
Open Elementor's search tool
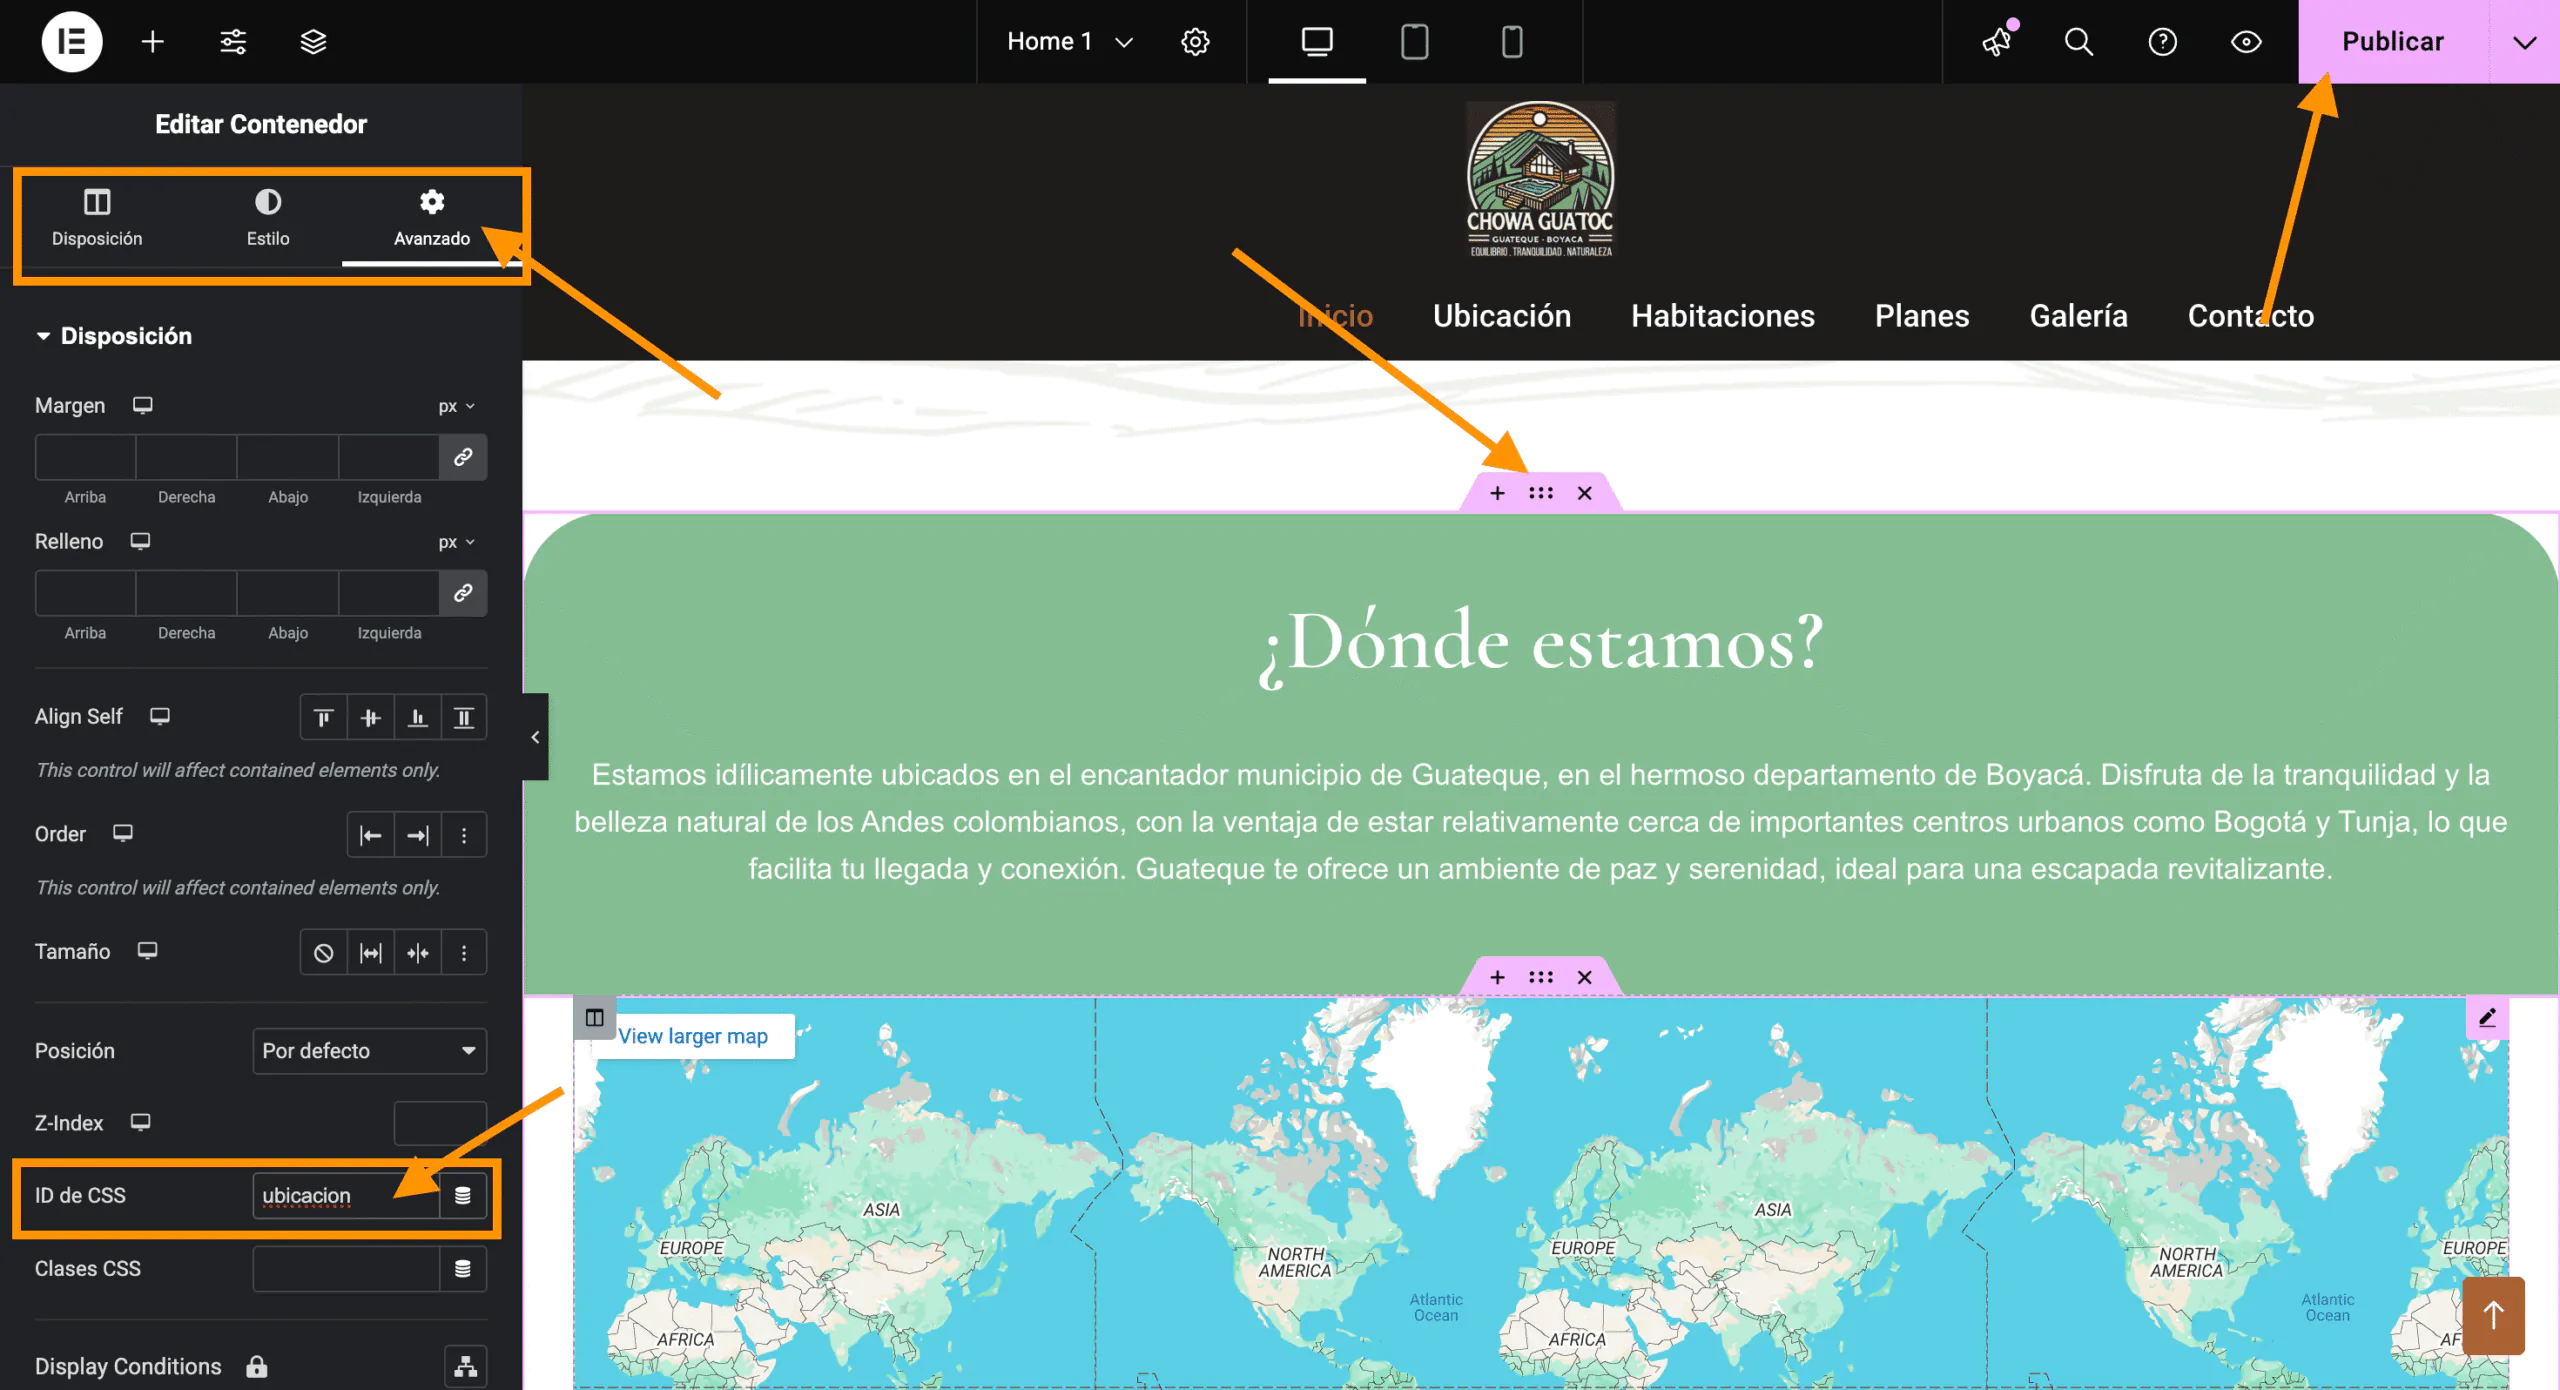point(2077,42)
